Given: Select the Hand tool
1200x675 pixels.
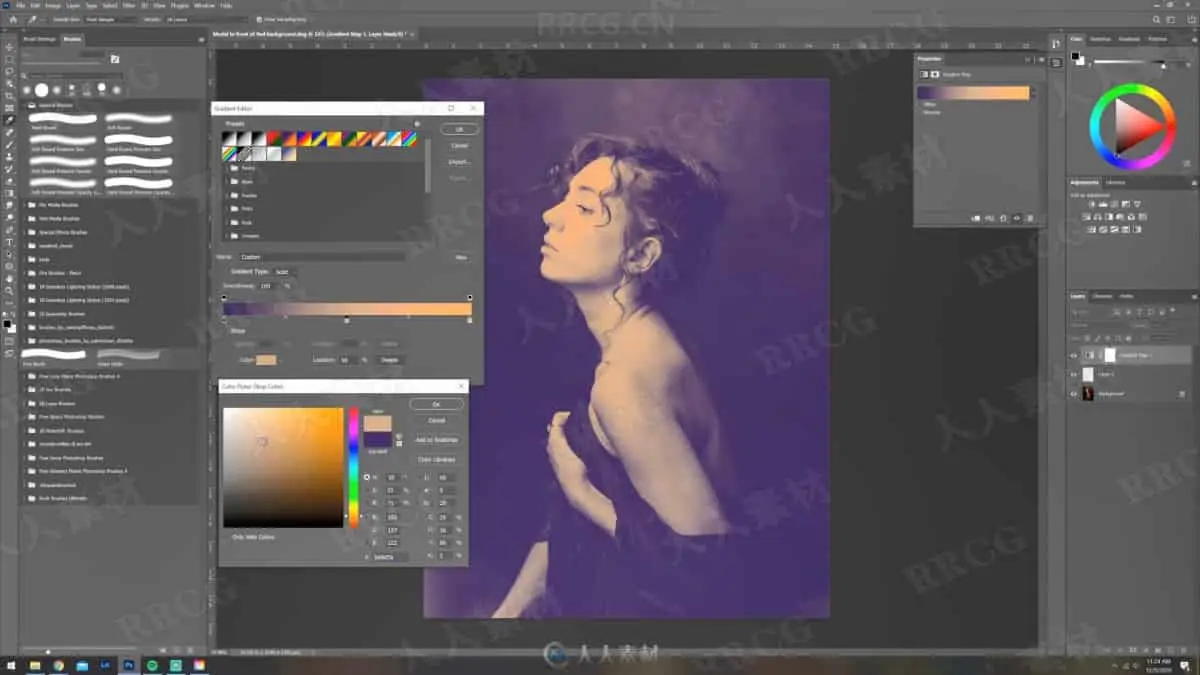Looking at the screenshot, I should [9, 278].
